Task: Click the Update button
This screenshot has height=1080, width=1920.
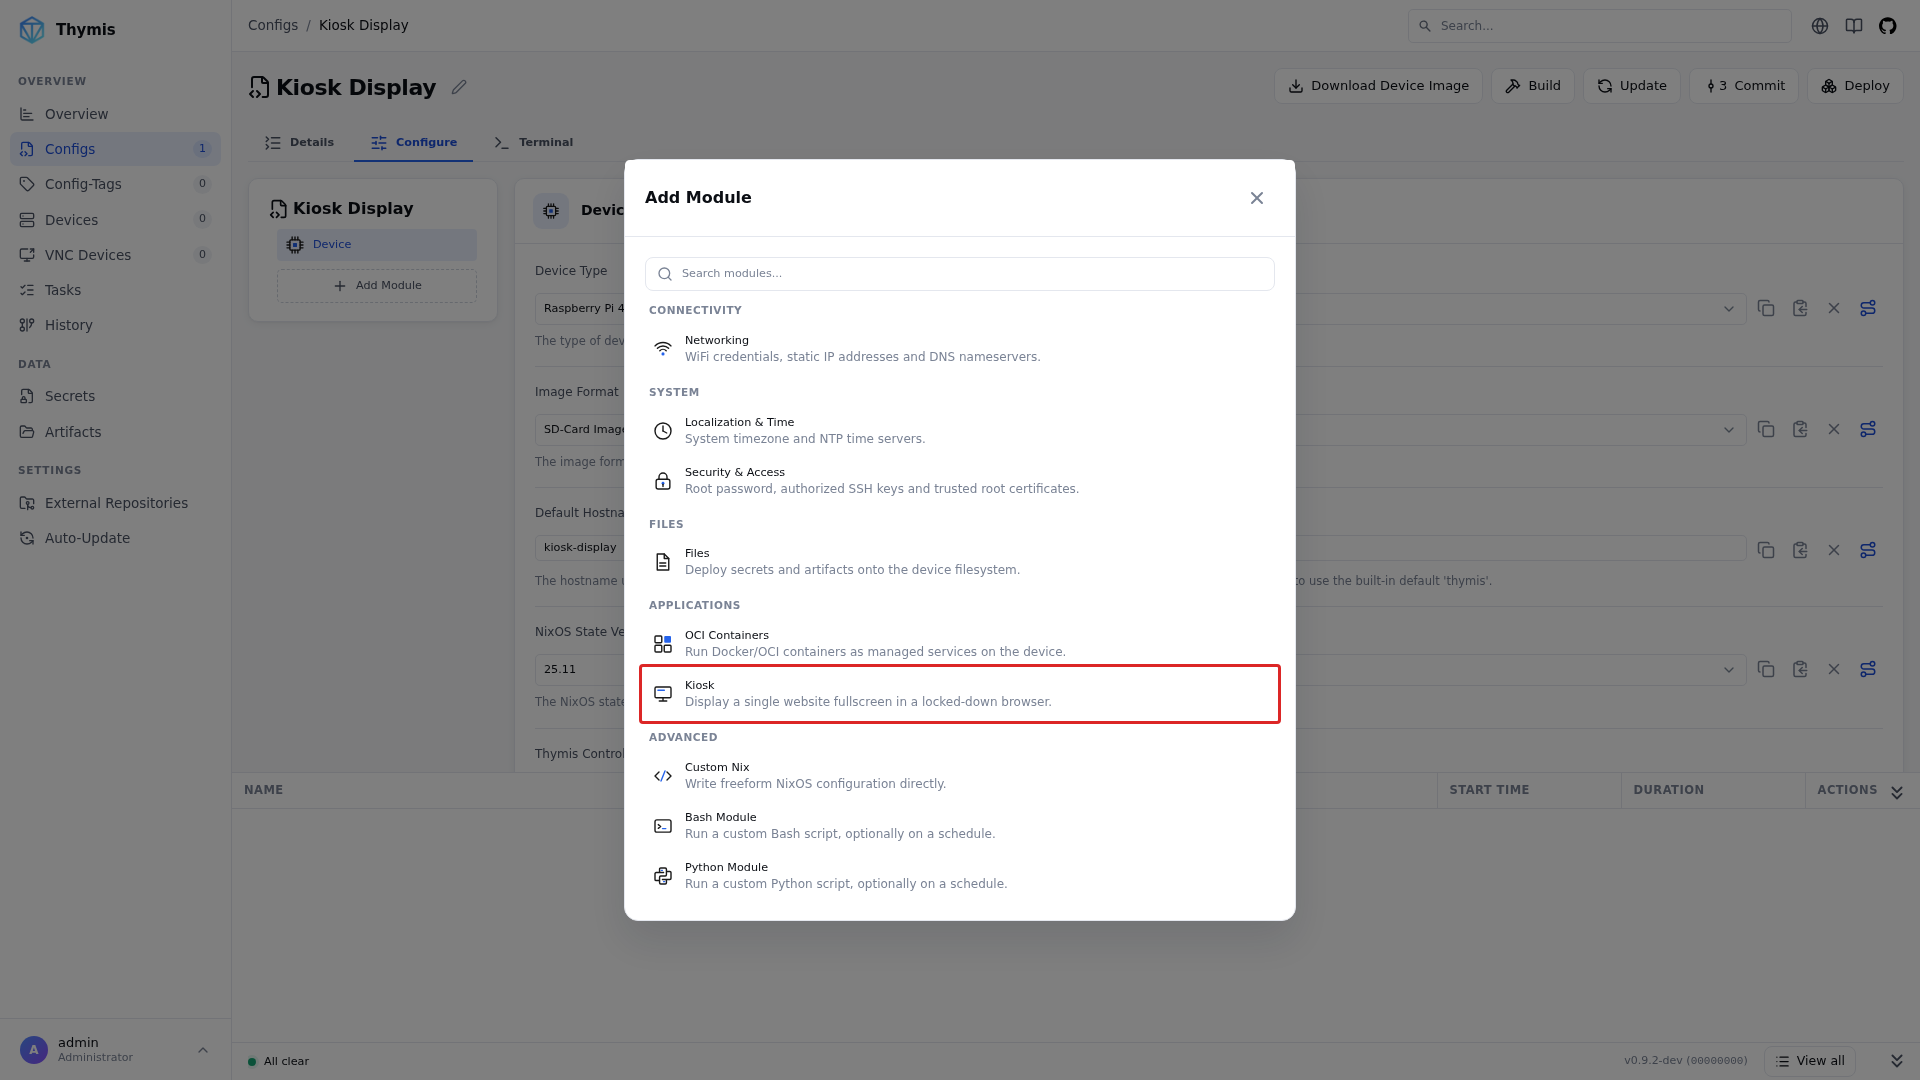Action: 1632,86
